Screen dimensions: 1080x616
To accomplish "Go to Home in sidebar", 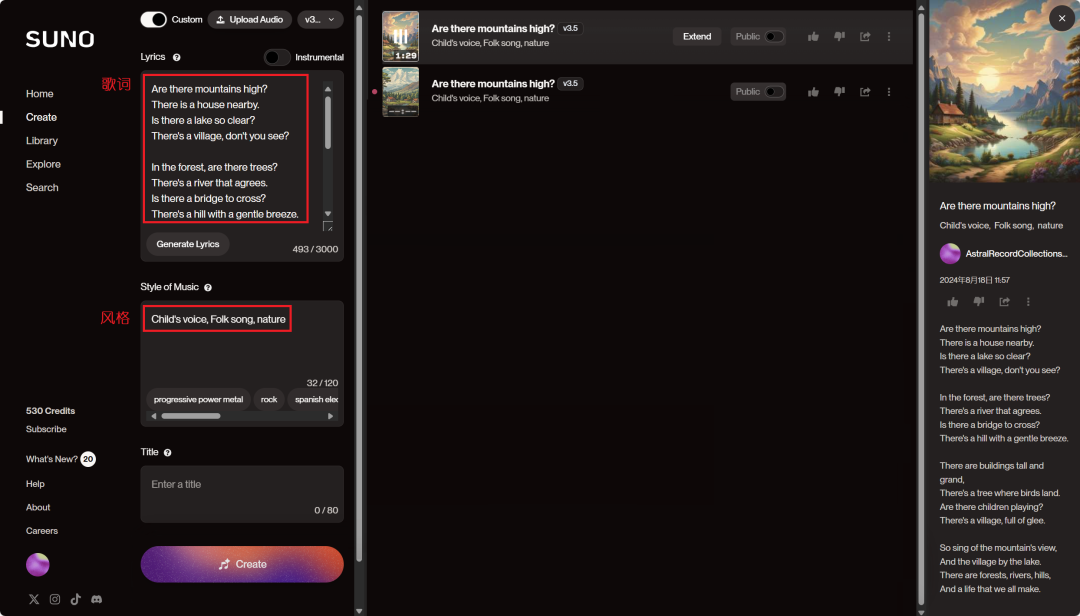I will pyautogui.click(x=40, y=94).
